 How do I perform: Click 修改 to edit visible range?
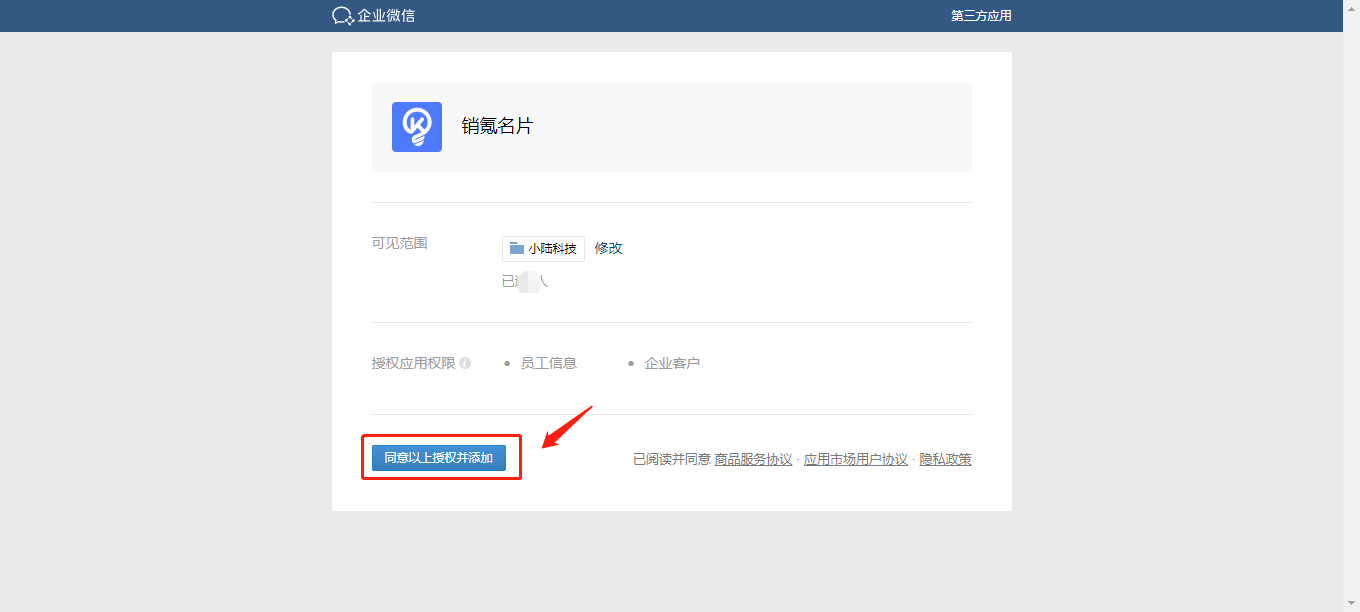click(x=609, y=248)
